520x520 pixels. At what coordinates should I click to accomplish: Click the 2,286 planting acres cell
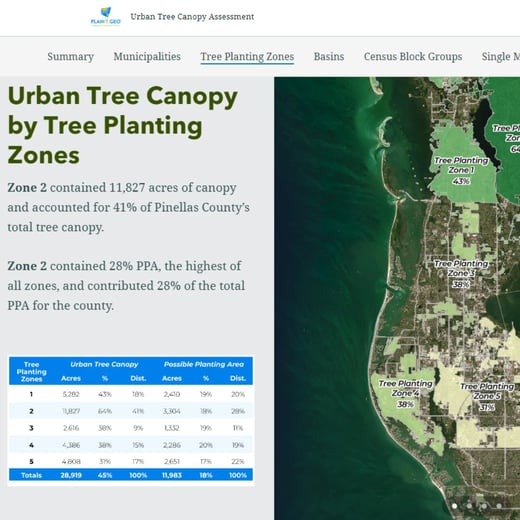point(172,445)
